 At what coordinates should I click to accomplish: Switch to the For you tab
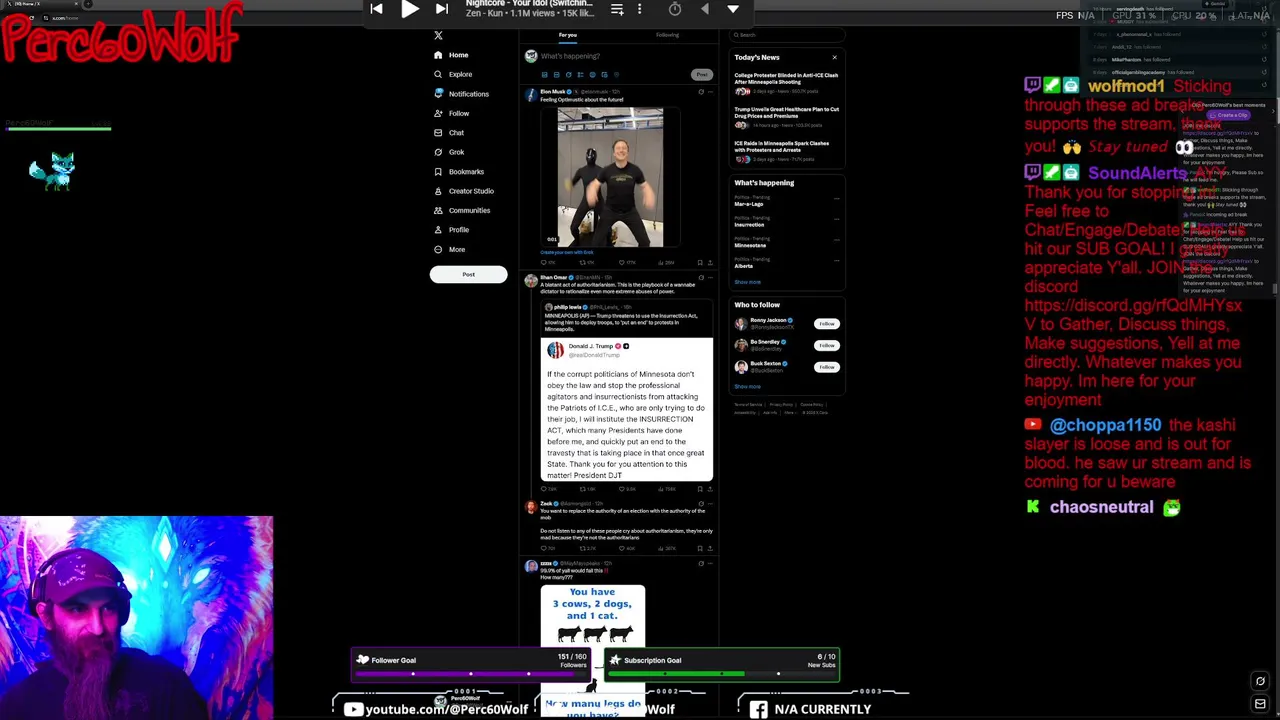pyautogui.click(x=568, y=35)
